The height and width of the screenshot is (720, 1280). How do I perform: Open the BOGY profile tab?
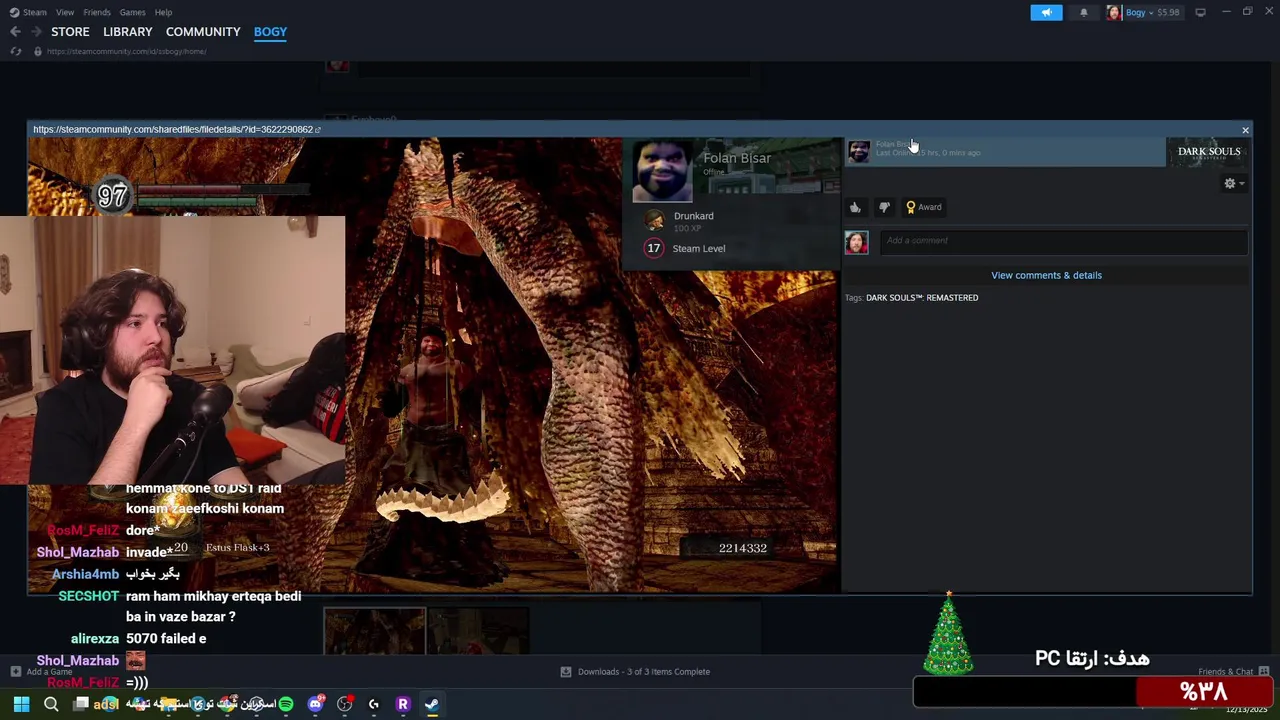pos(270,32)
